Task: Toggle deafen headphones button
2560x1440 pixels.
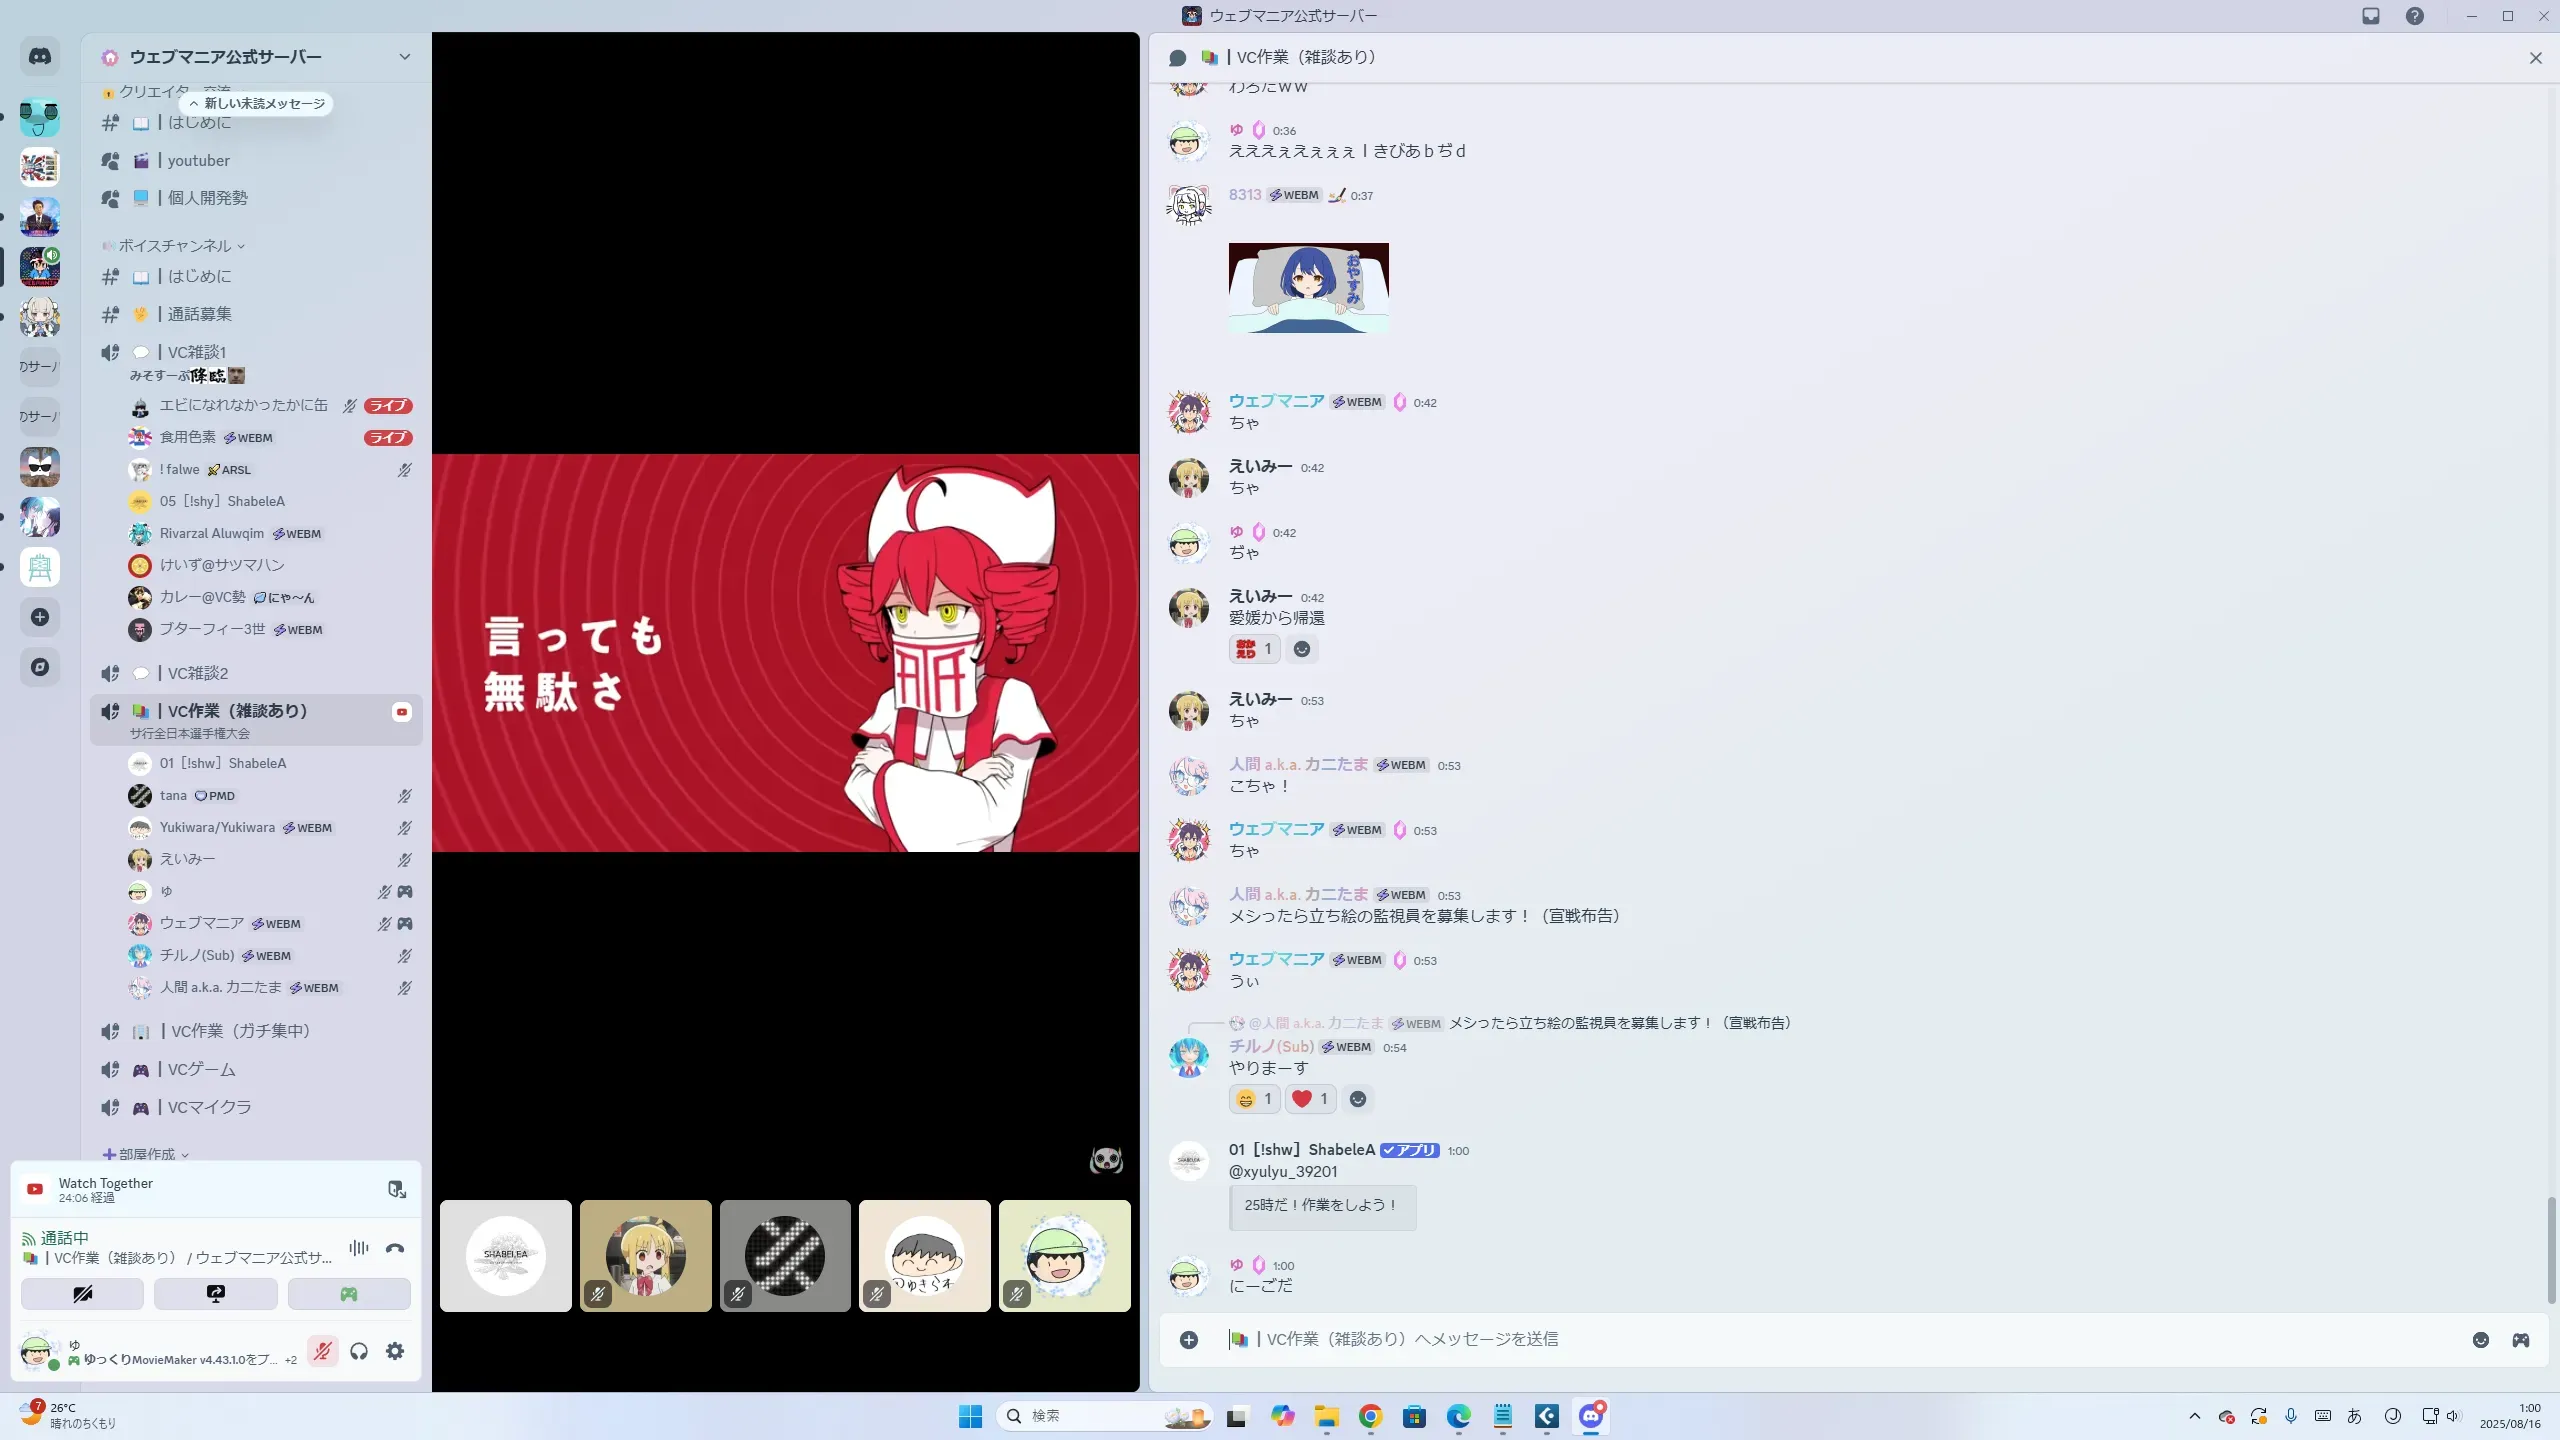Action: (x=359, y=1352)
